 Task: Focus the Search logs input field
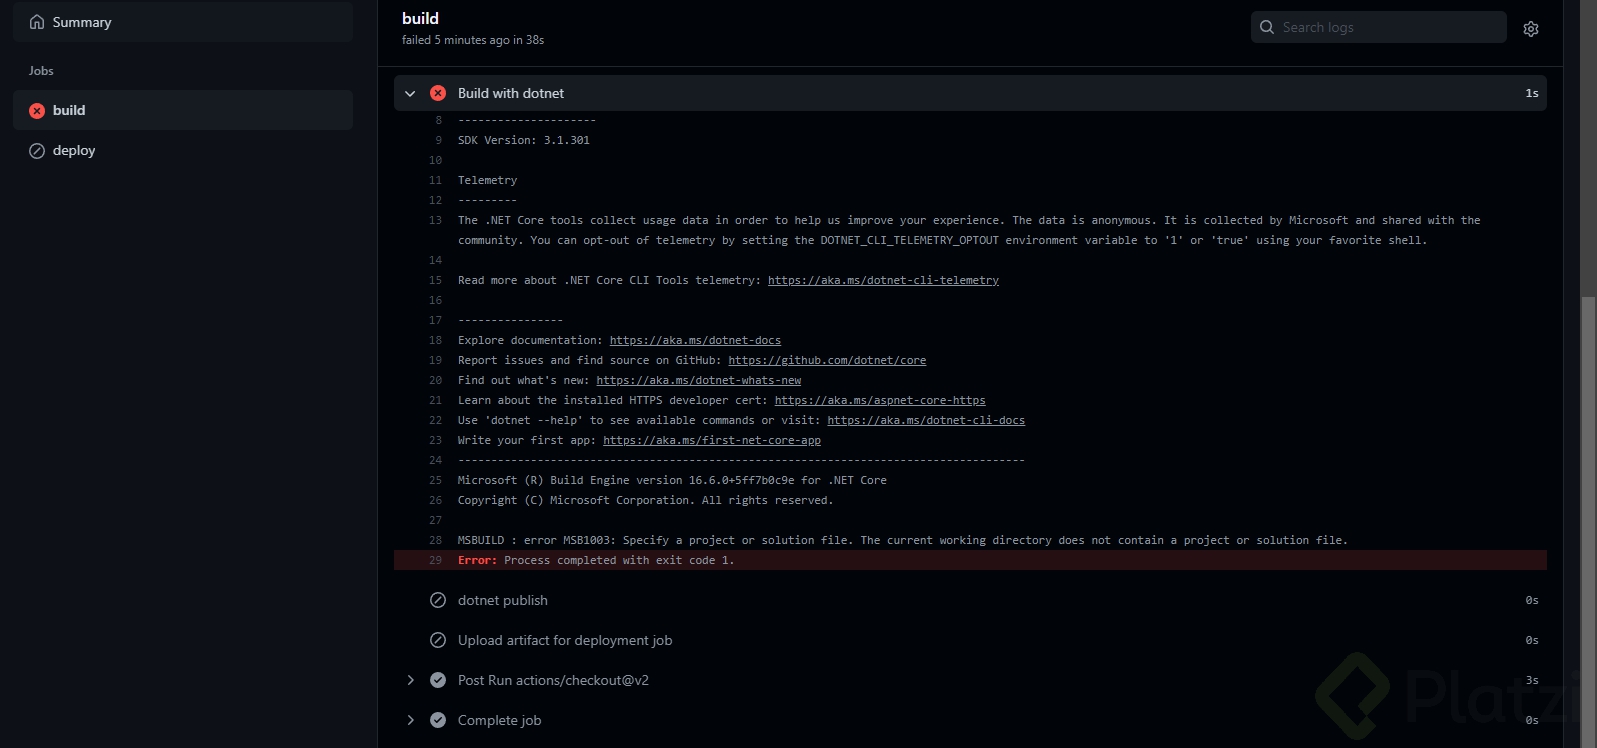[1378, 27]
